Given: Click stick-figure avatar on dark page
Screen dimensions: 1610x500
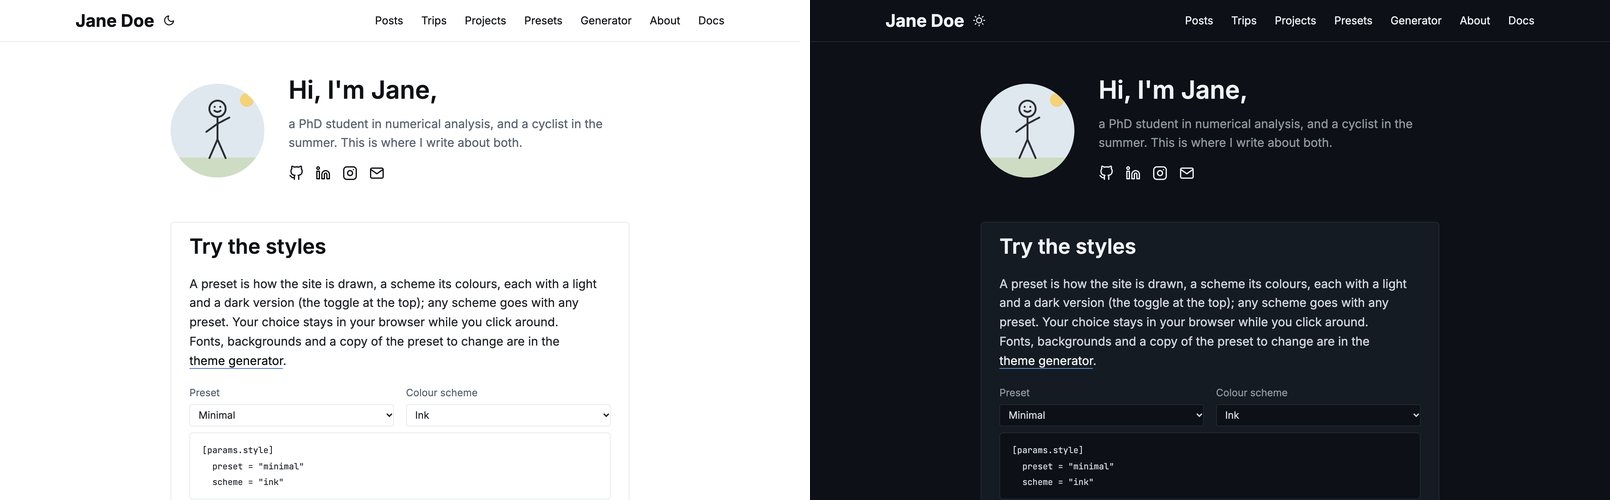Looking at the screenshot, I should [1028, 131].
